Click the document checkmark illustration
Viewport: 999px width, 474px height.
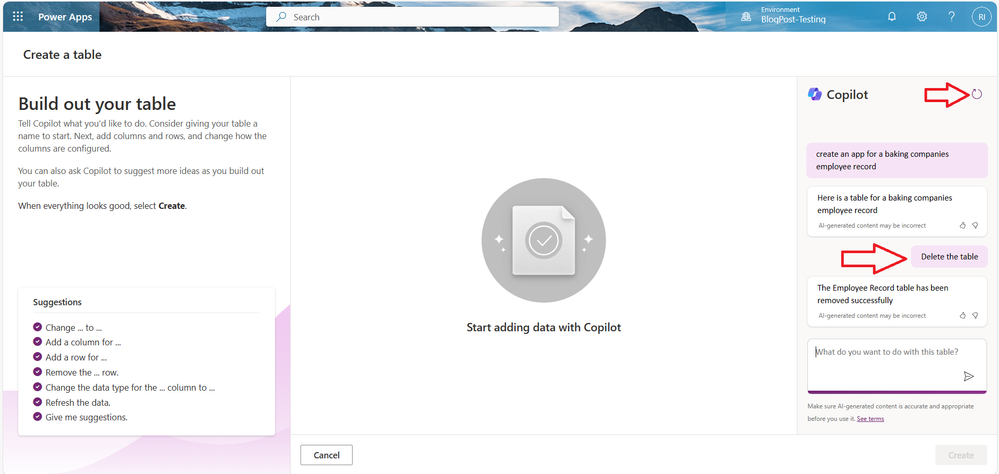[543, 240]
